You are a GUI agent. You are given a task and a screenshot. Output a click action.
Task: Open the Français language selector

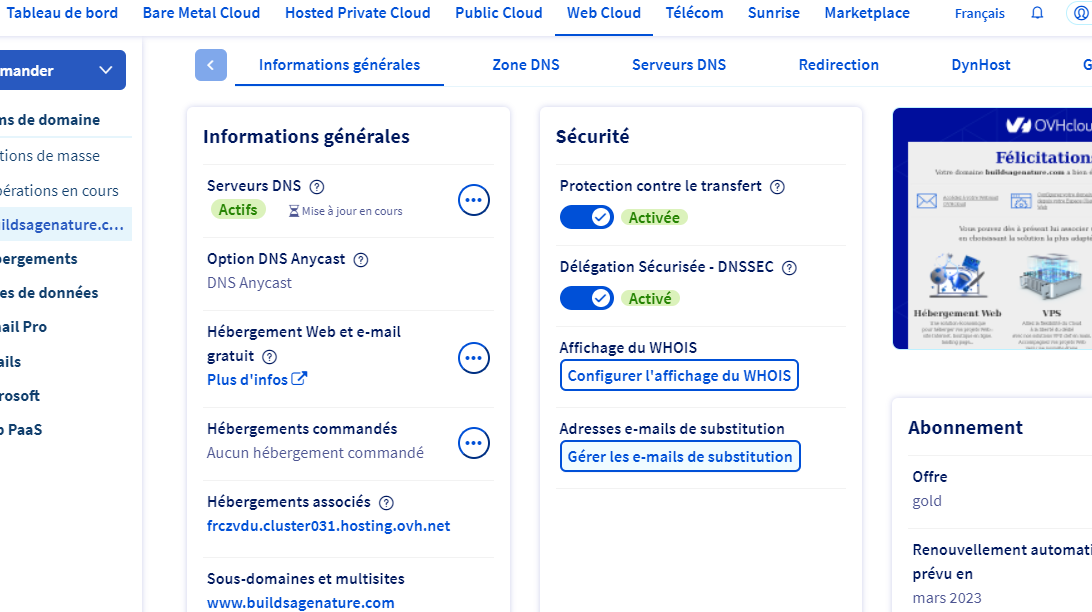(x=980, y=14)
